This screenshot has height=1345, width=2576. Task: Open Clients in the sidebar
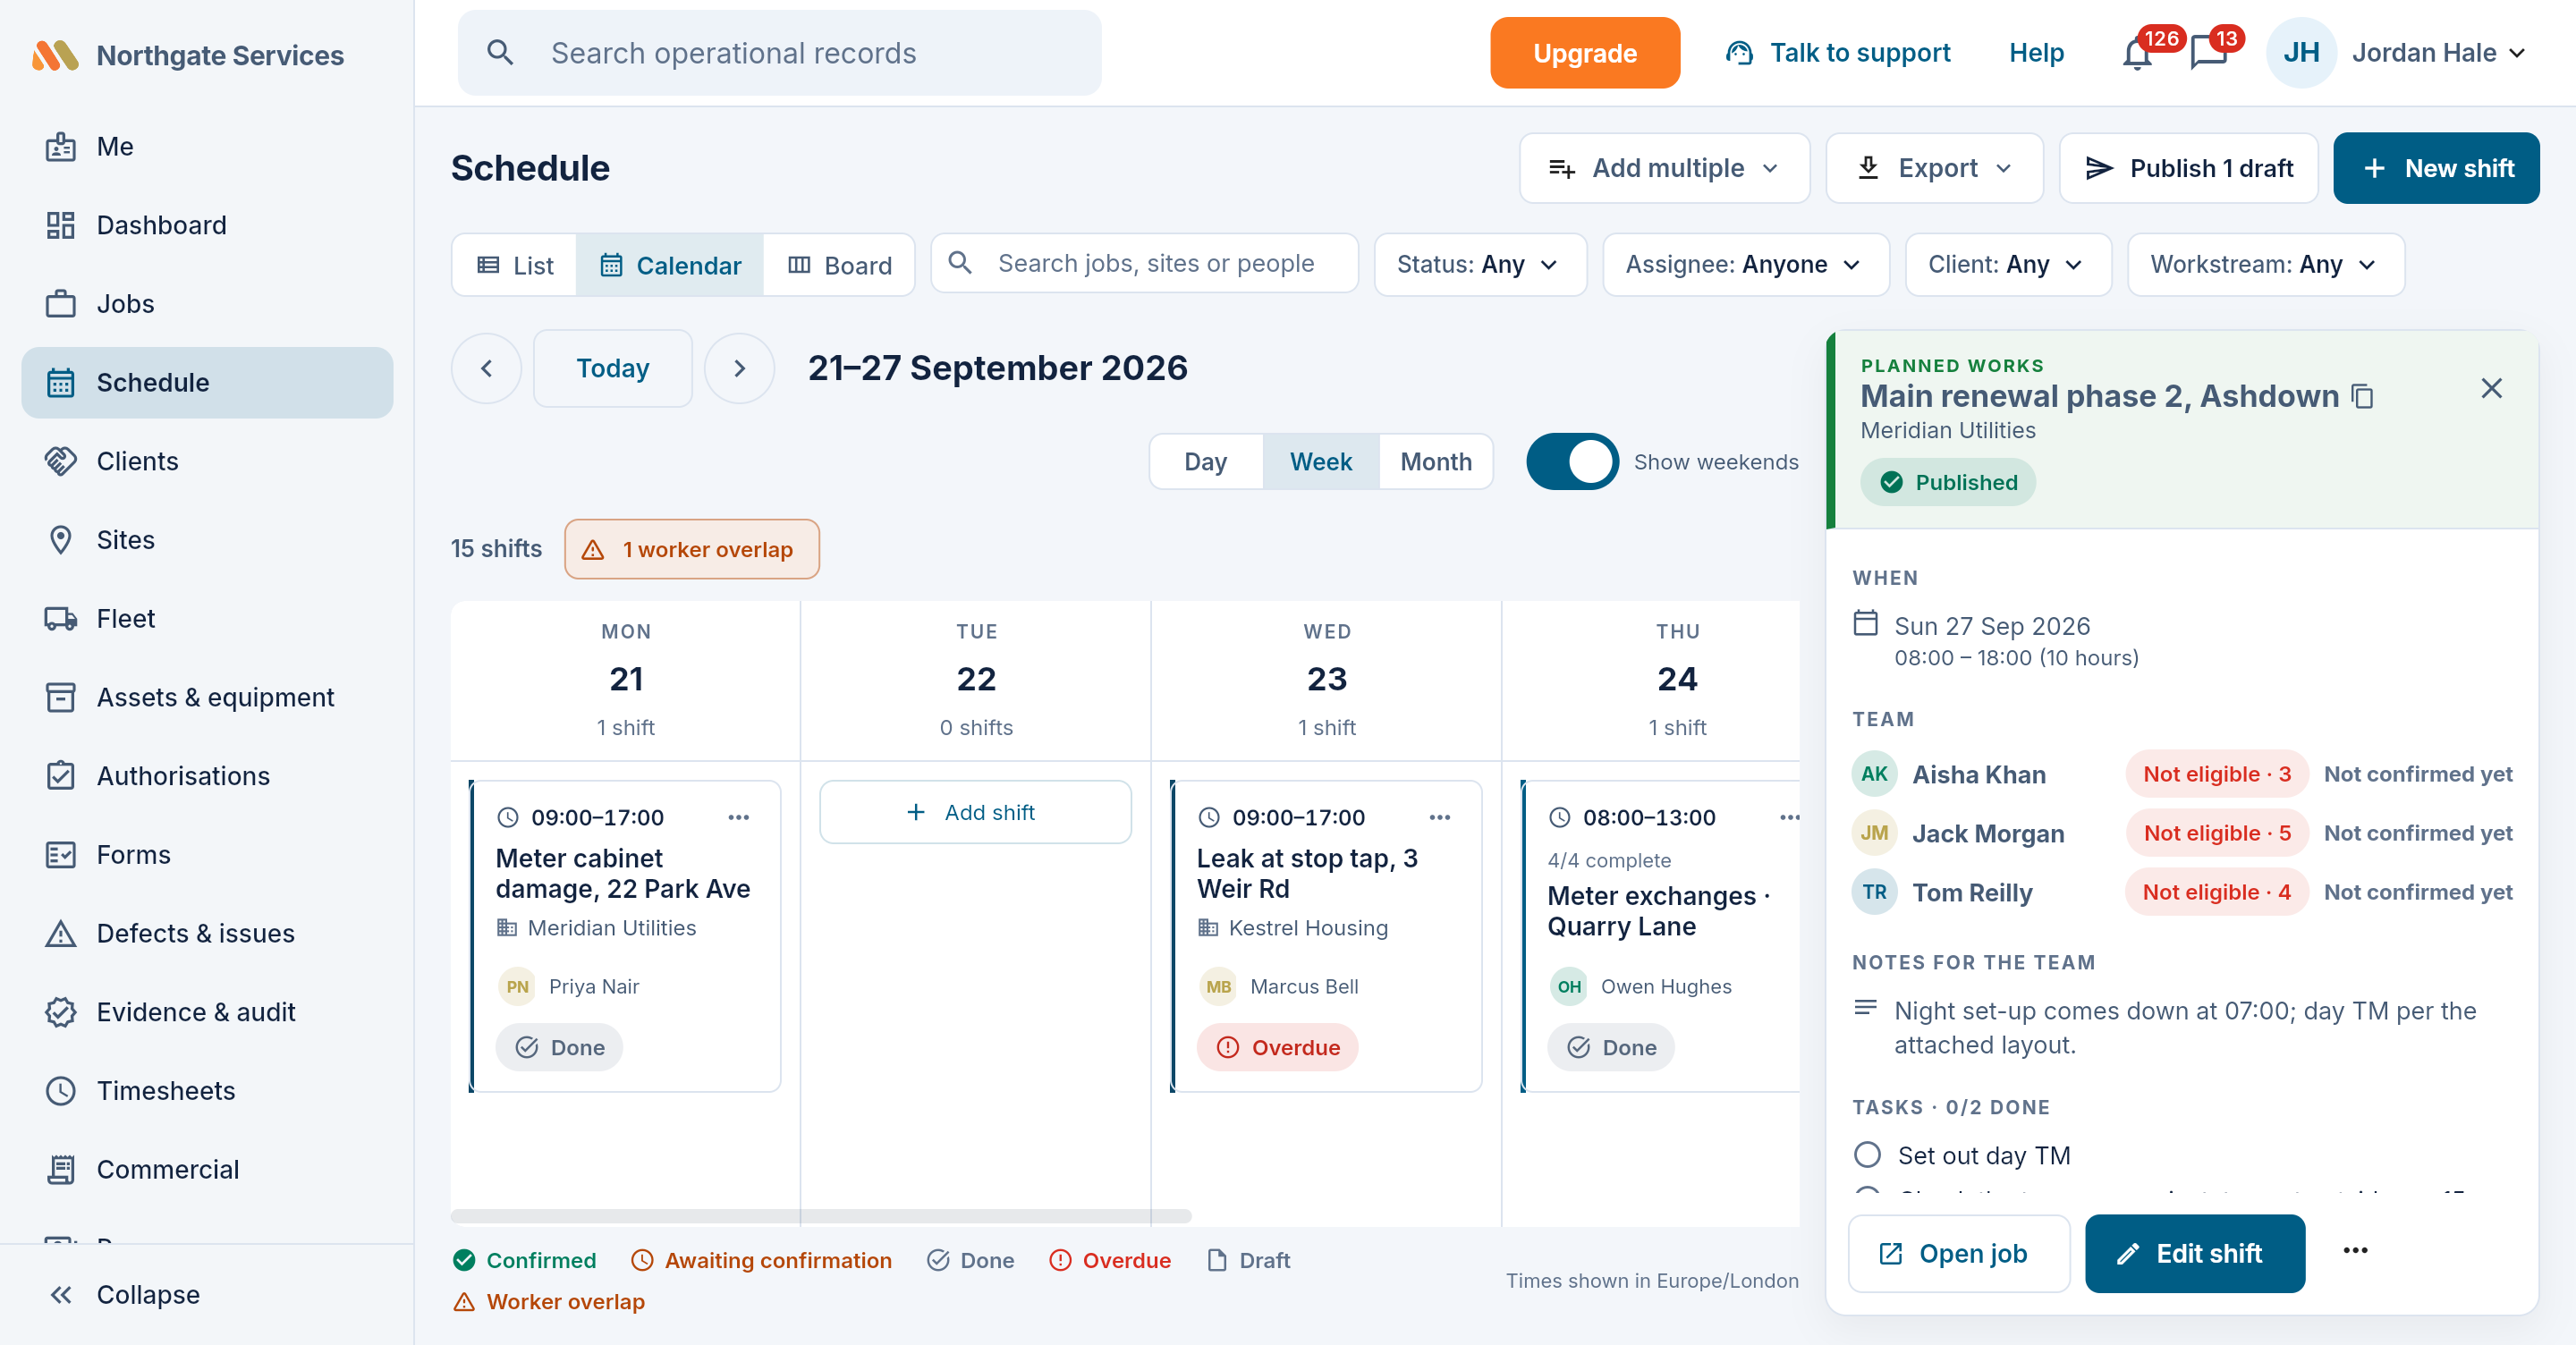tap(207, 461)
